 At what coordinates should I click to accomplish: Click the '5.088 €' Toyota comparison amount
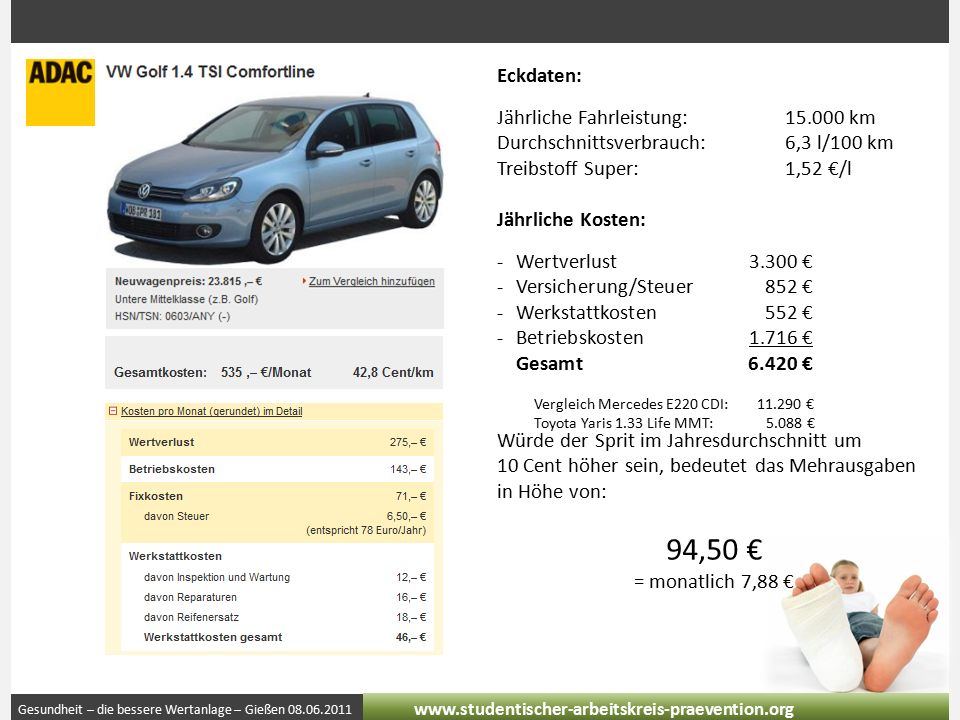[x=790, y=423]
